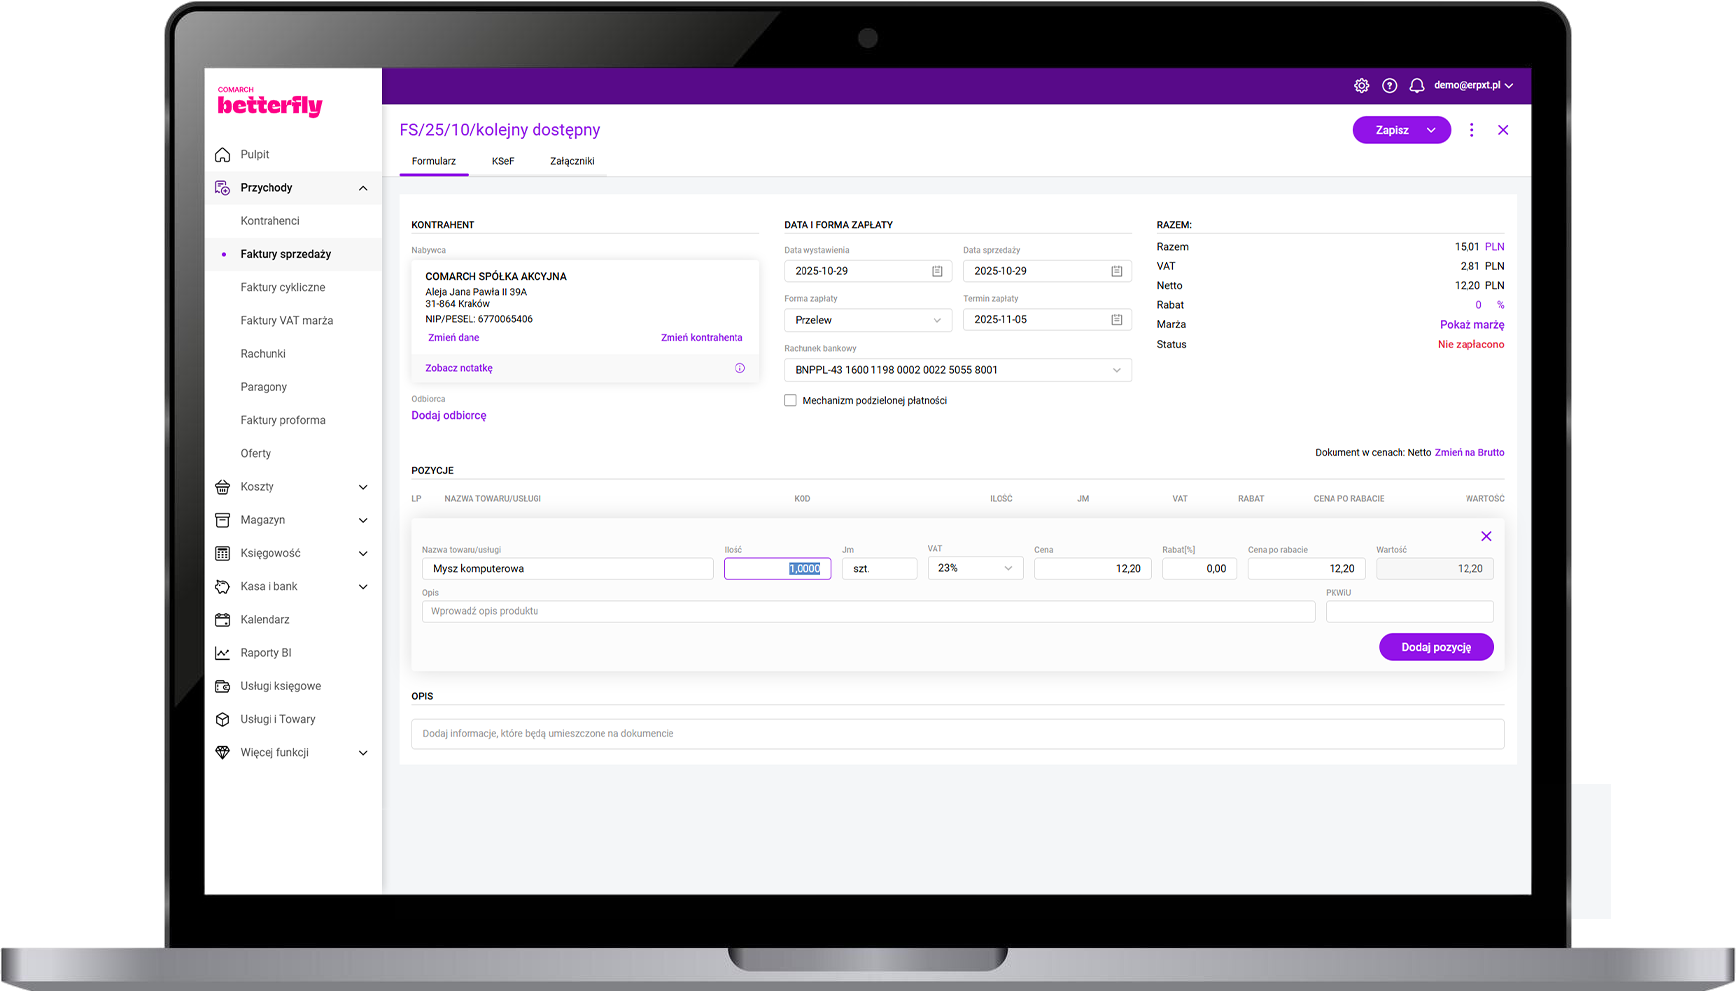
Task: Open the VAT rate 23% dropdown
Action: [975, 568]
